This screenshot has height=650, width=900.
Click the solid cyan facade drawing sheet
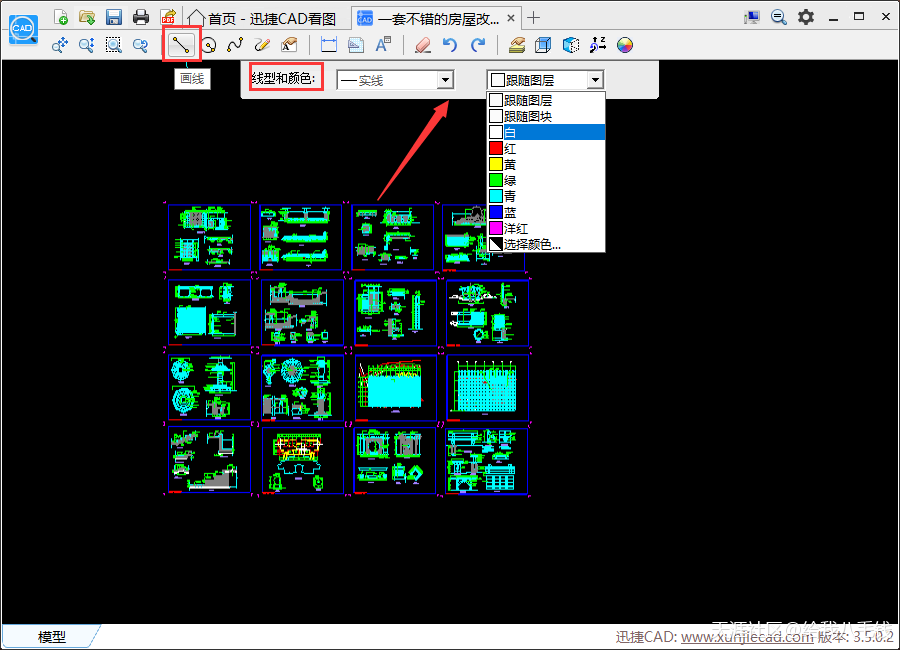(395, 388)
